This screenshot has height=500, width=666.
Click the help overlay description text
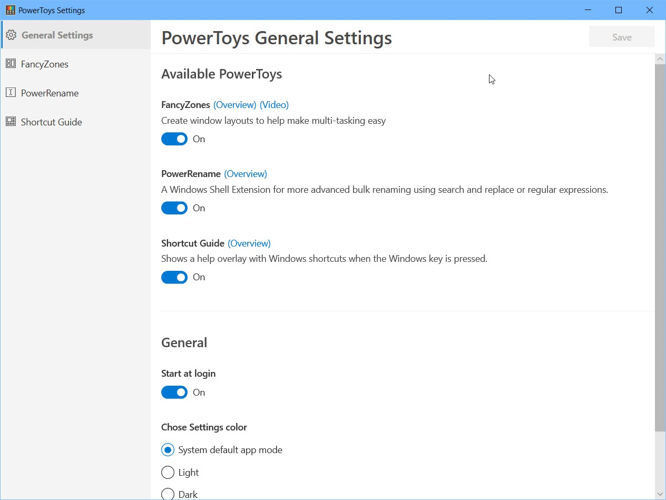click(x=324, y=259)
